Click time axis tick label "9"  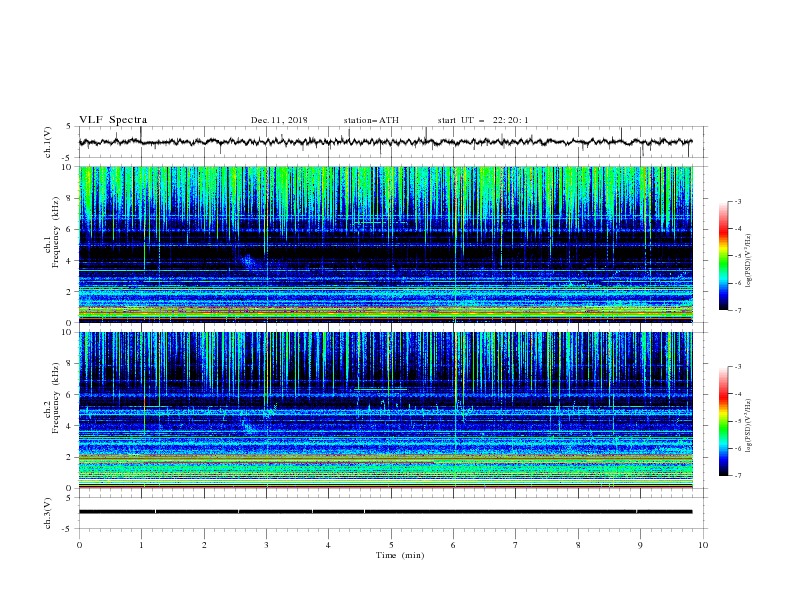(x=640, y=545)
